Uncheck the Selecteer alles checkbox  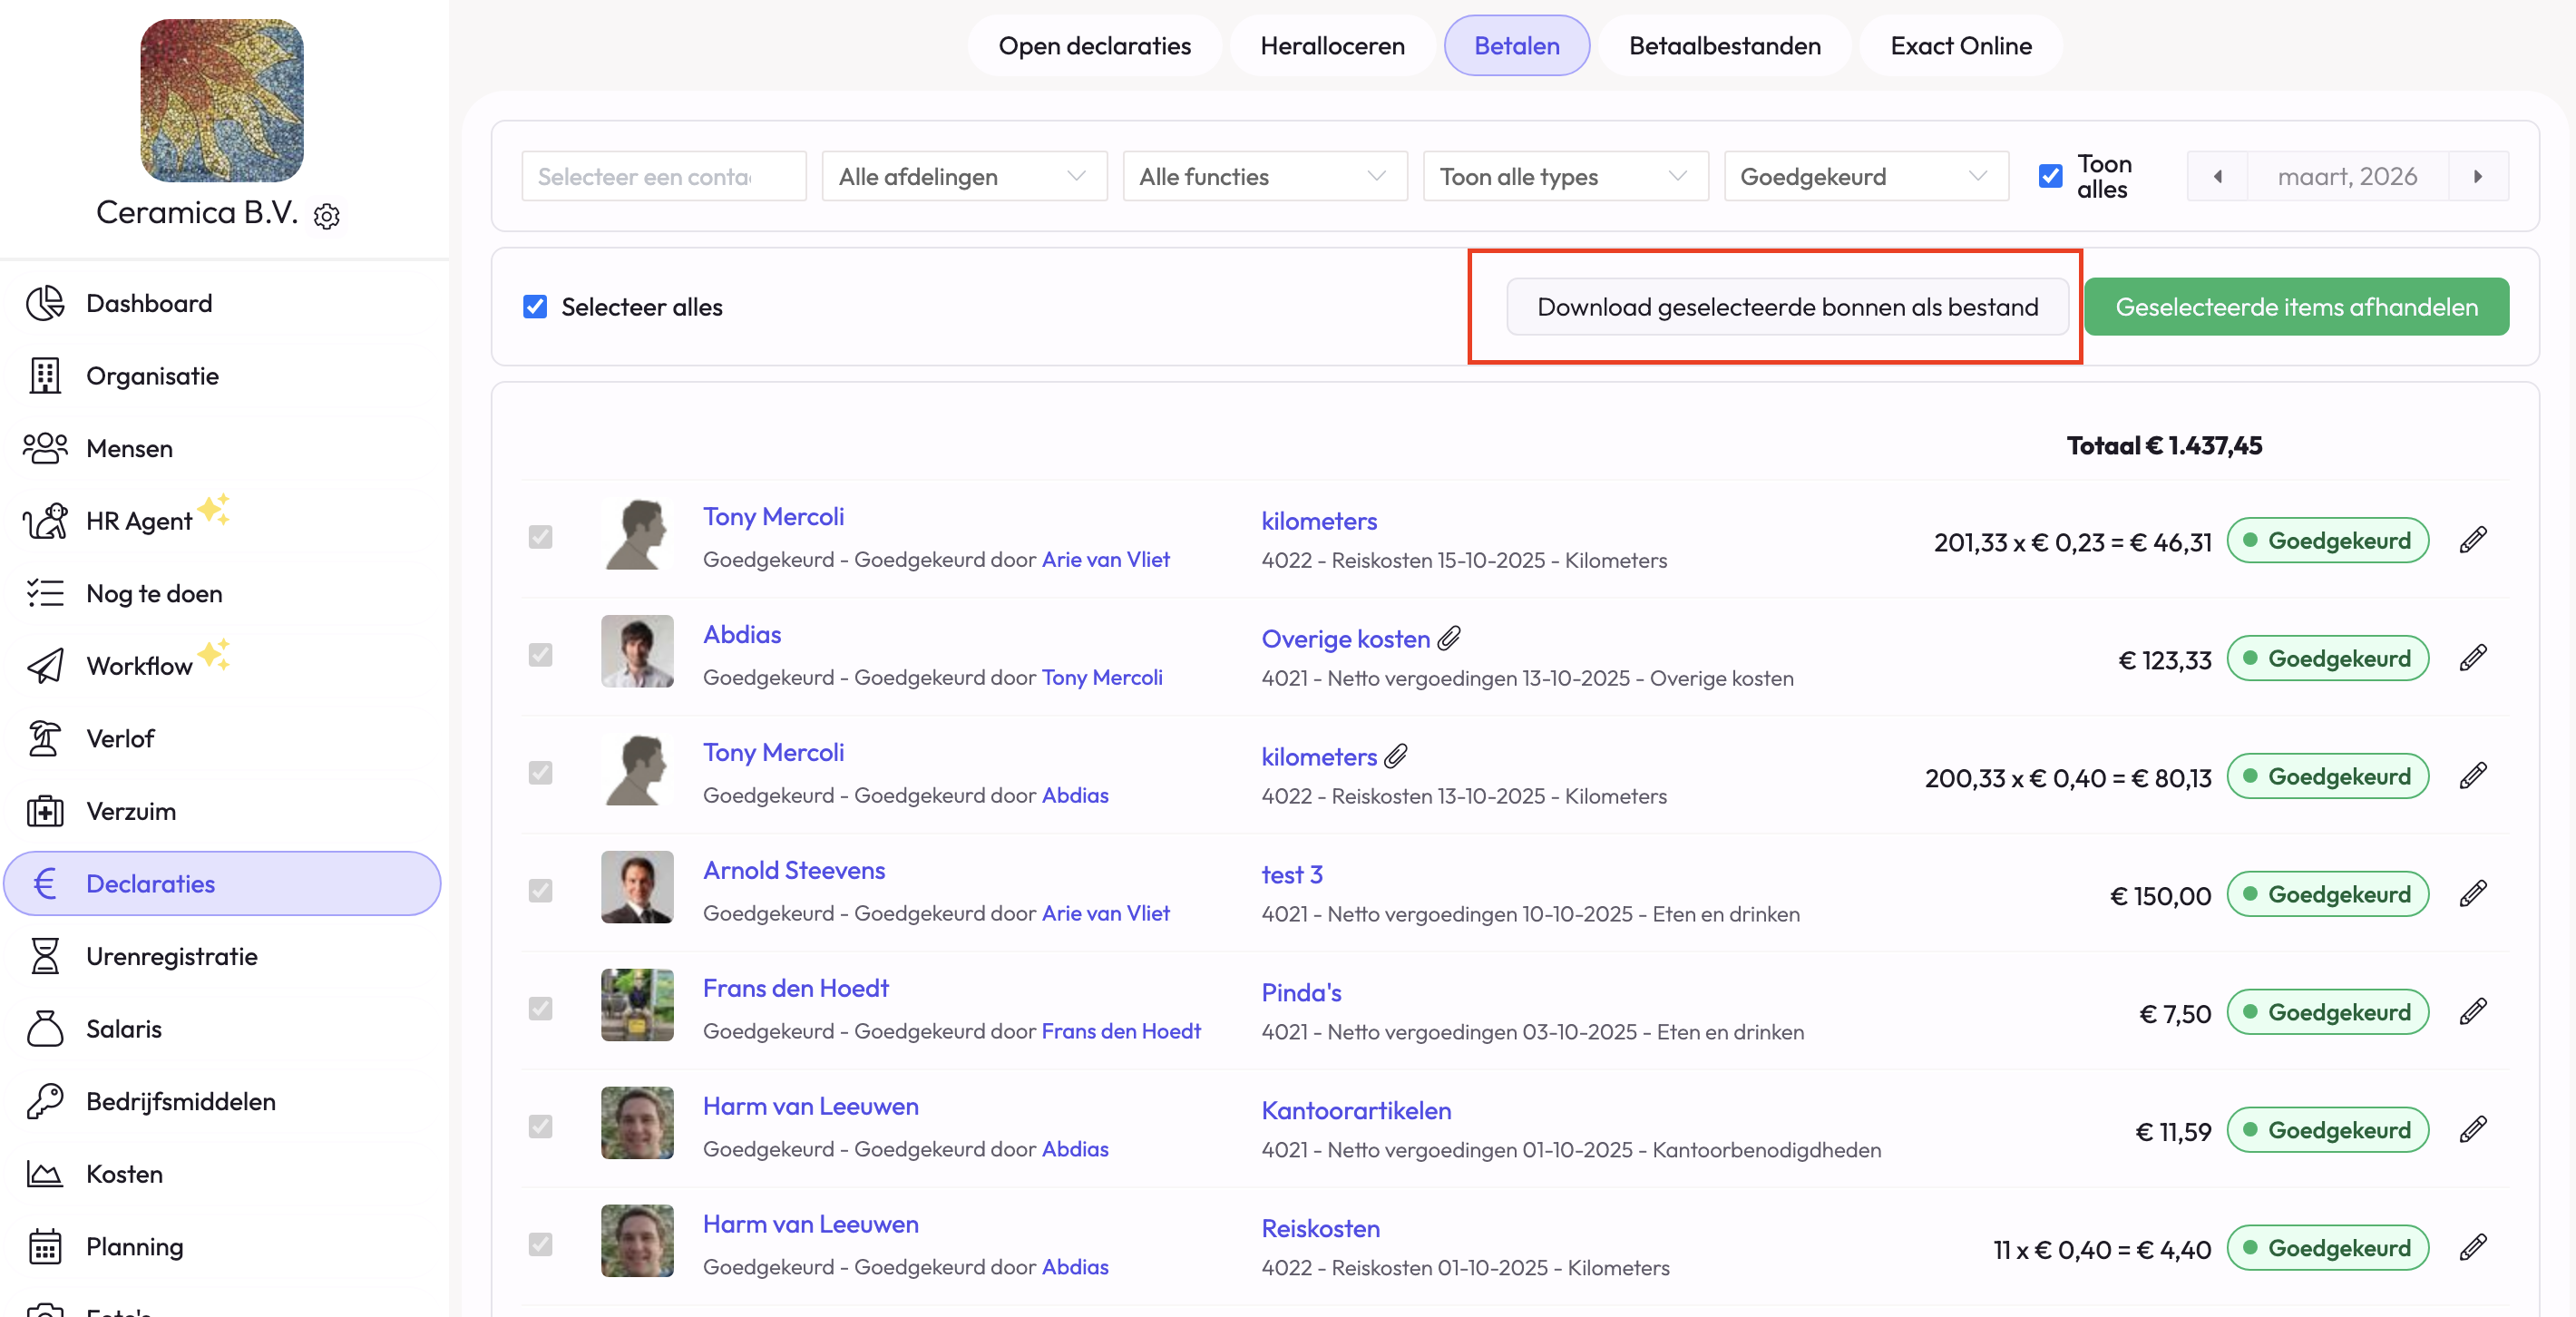(x=535, y=307)
